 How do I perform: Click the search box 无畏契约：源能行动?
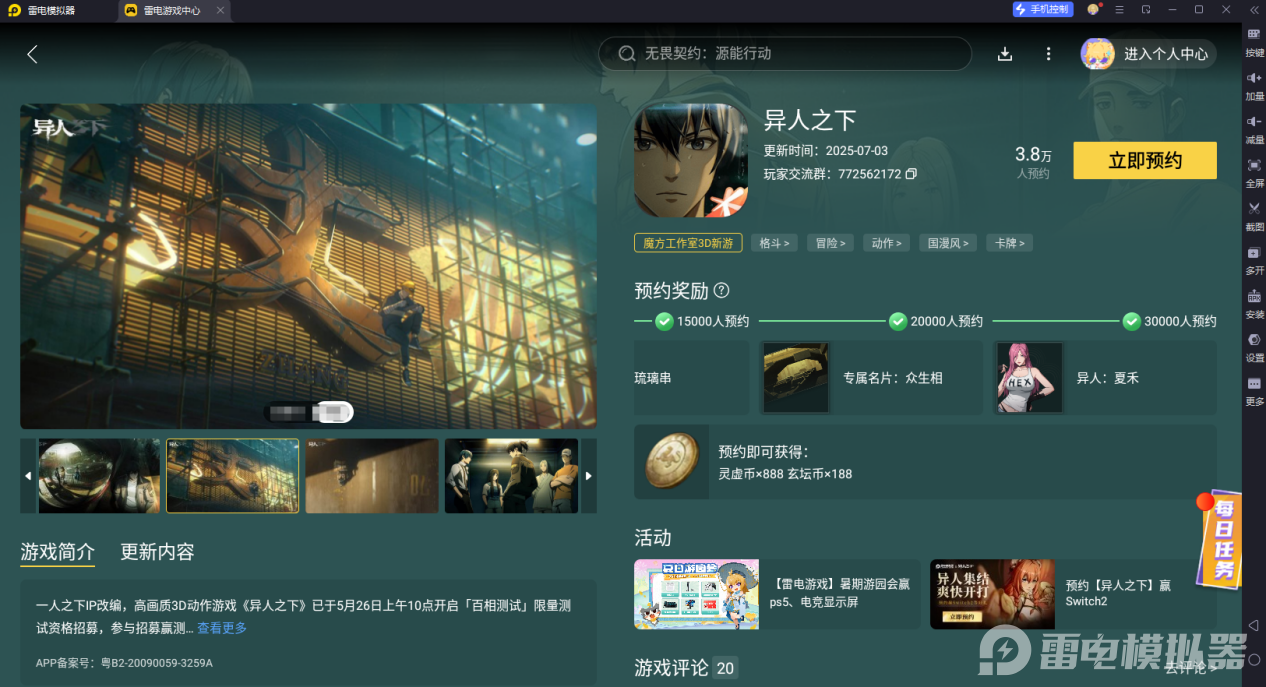(x=785, y=54)
